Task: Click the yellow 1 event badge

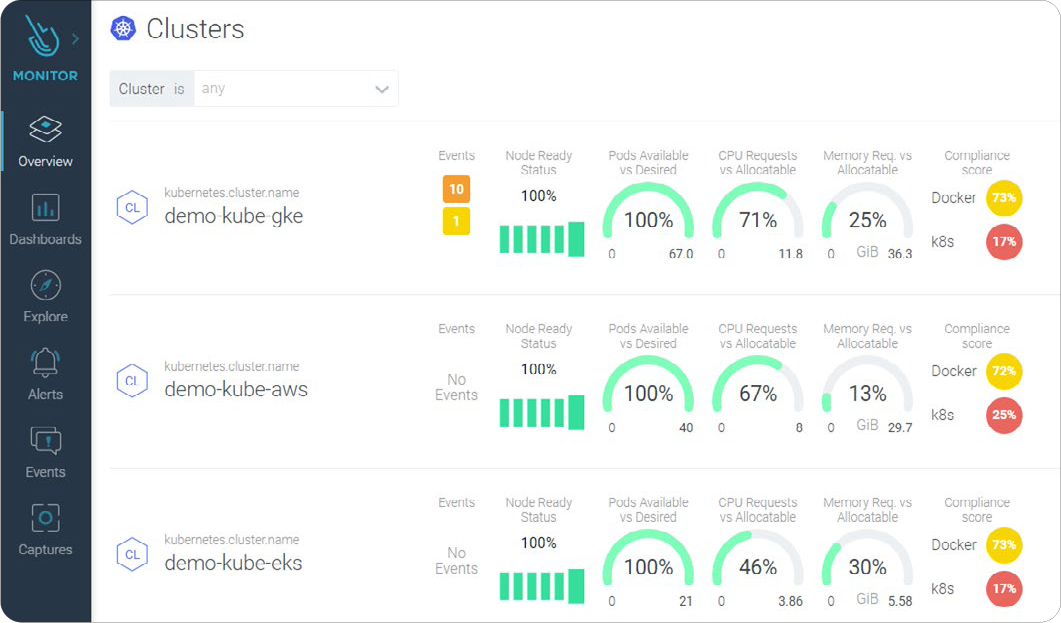Action: click(x=456, y=221)
